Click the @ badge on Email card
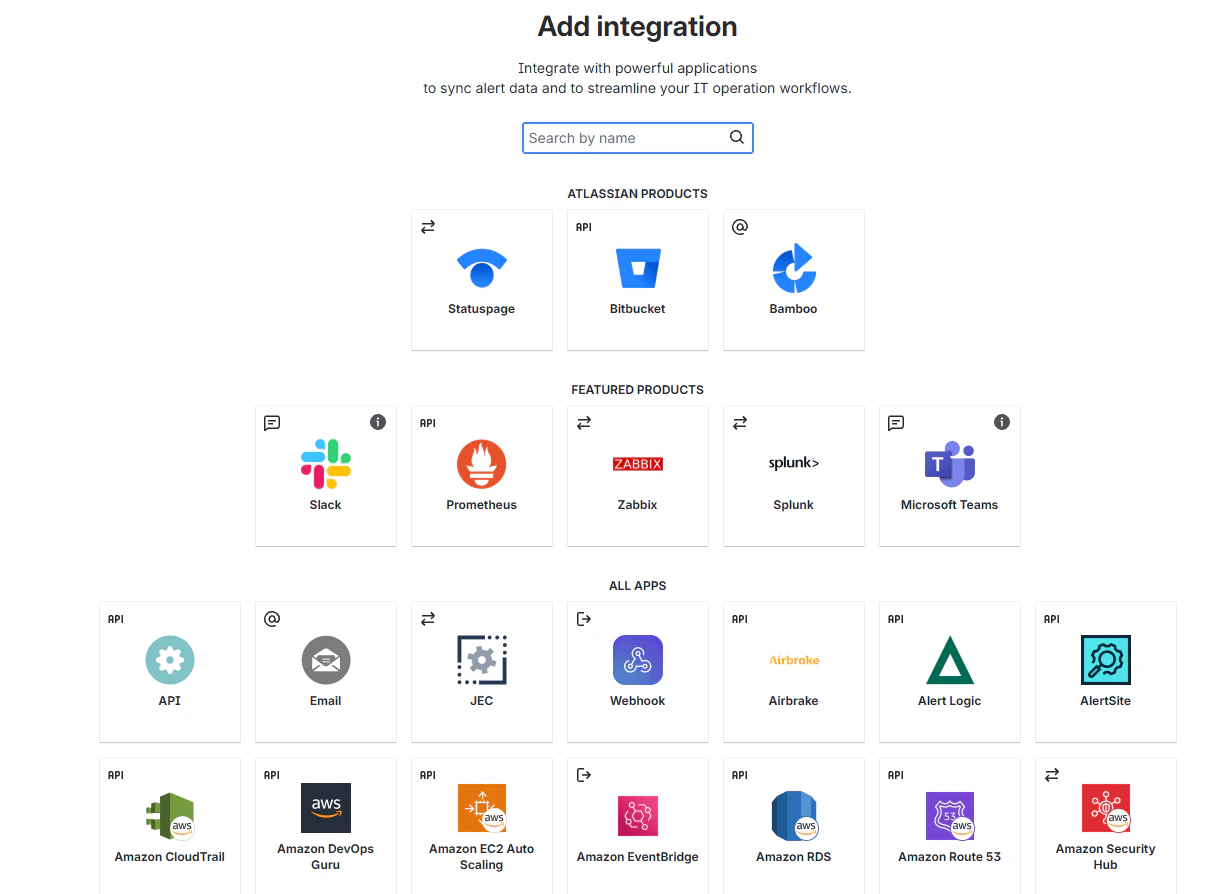 [x=272, y=619]
